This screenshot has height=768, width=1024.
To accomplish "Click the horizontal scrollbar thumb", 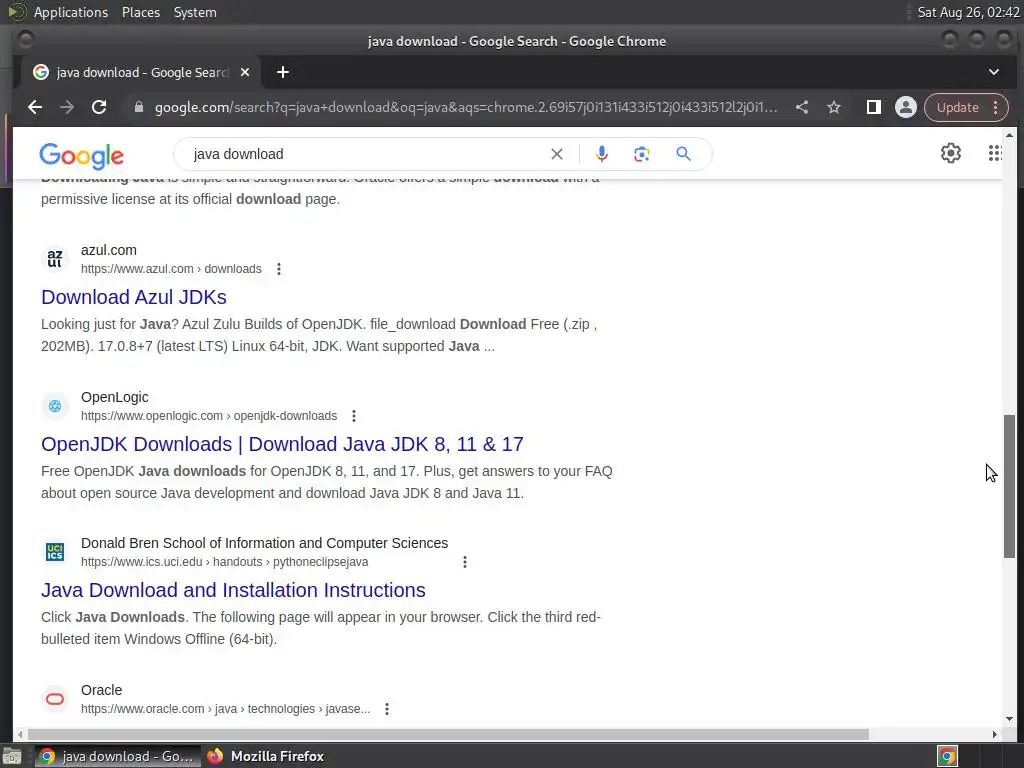I will click(x=447, y=735).
